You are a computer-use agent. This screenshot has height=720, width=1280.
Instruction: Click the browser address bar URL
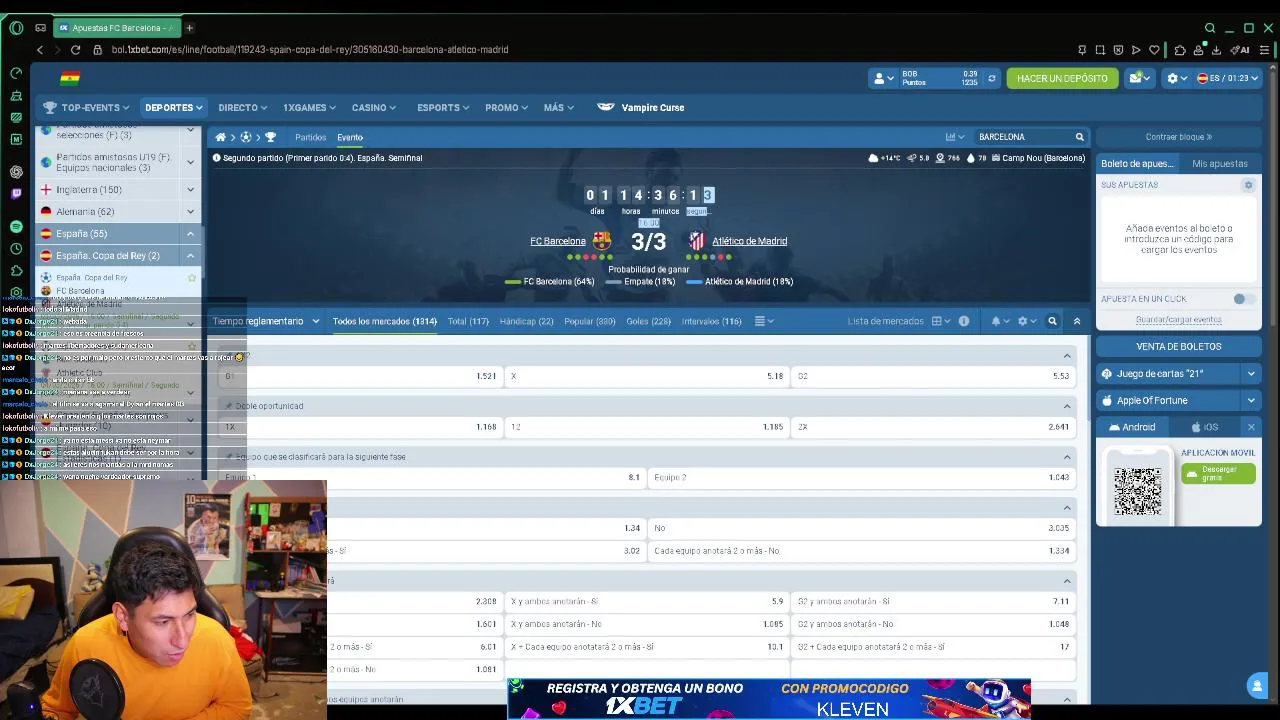pos(310,49)
